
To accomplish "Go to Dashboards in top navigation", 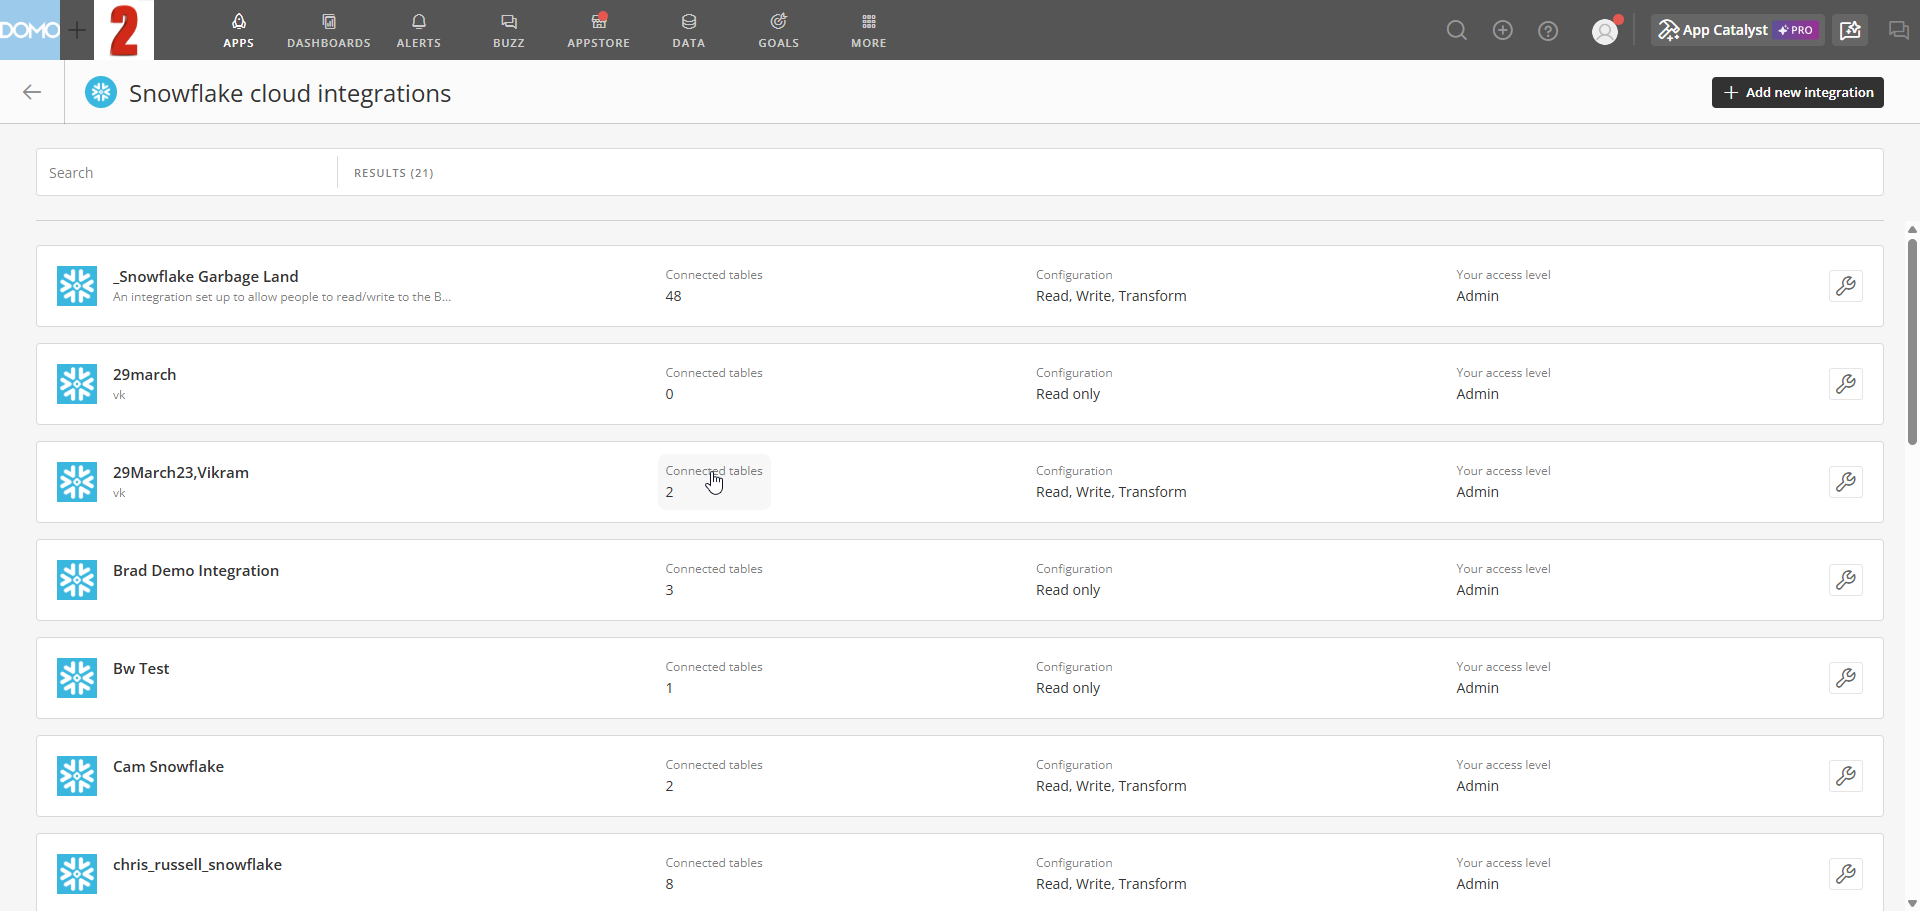I will point(329,30).
